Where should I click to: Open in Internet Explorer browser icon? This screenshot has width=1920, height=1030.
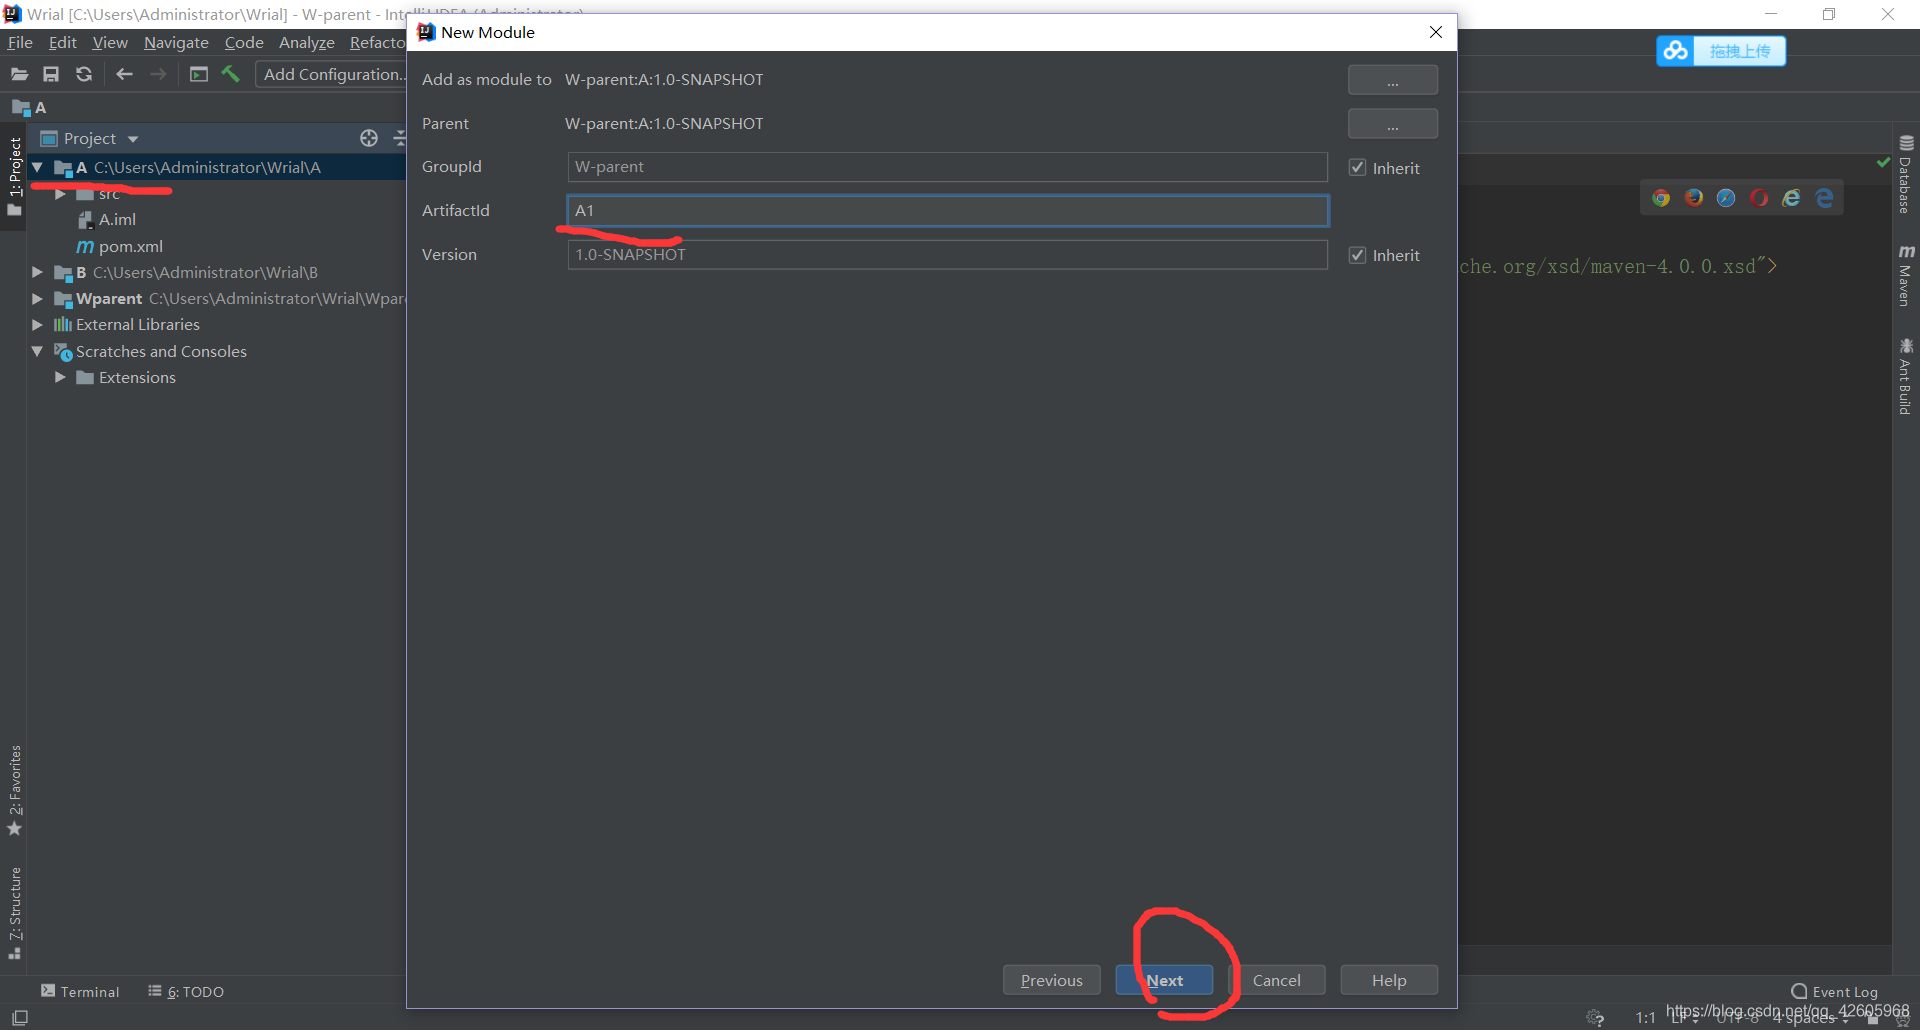point(1792,198)
